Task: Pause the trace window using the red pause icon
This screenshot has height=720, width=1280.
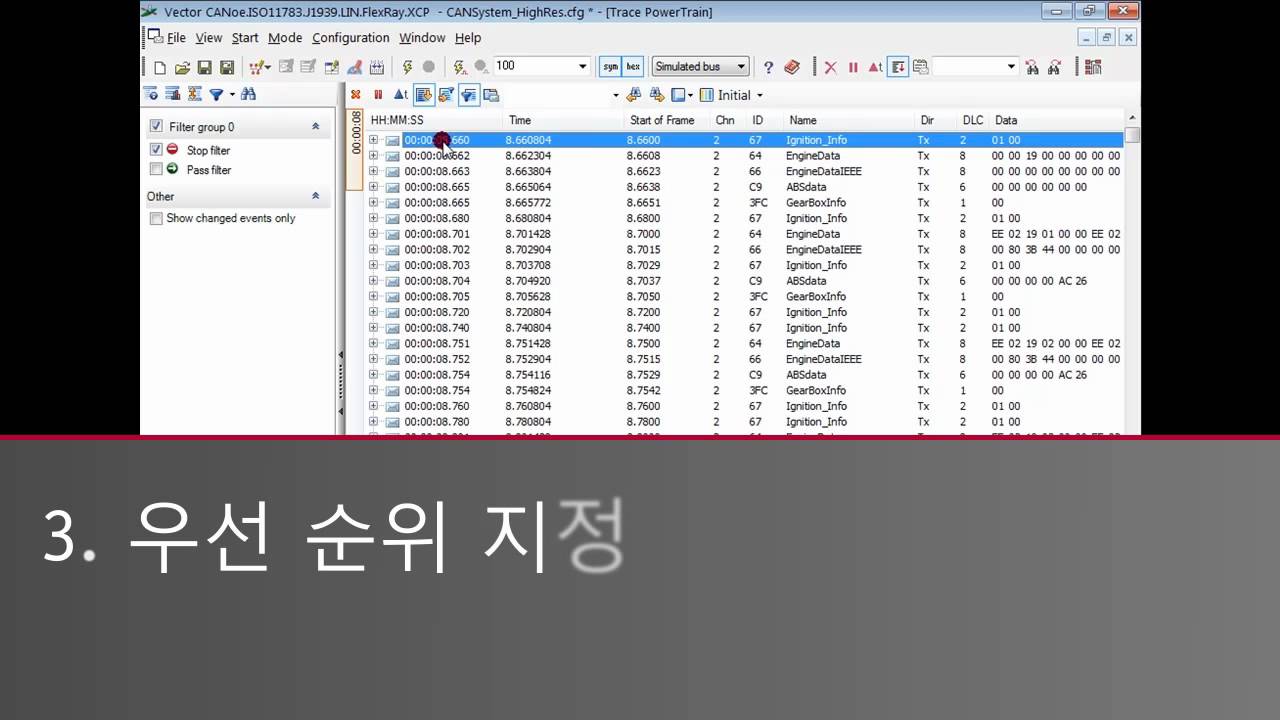Action: pyautogui.click(x=378, y=95)
